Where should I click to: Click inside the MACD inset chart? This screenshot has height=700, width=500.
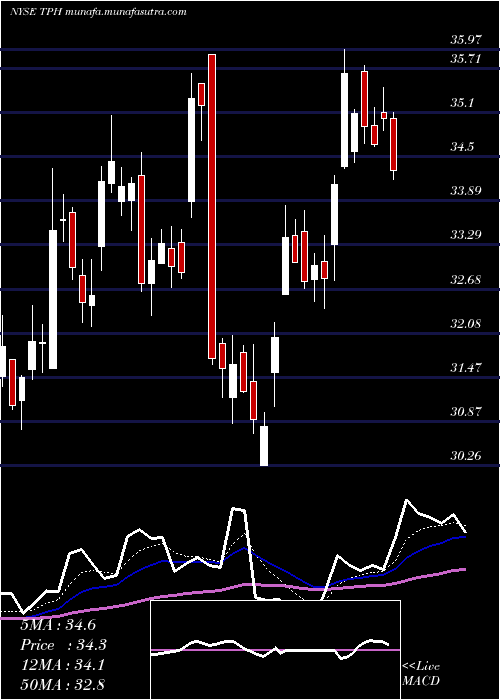(x=275, y=650)
